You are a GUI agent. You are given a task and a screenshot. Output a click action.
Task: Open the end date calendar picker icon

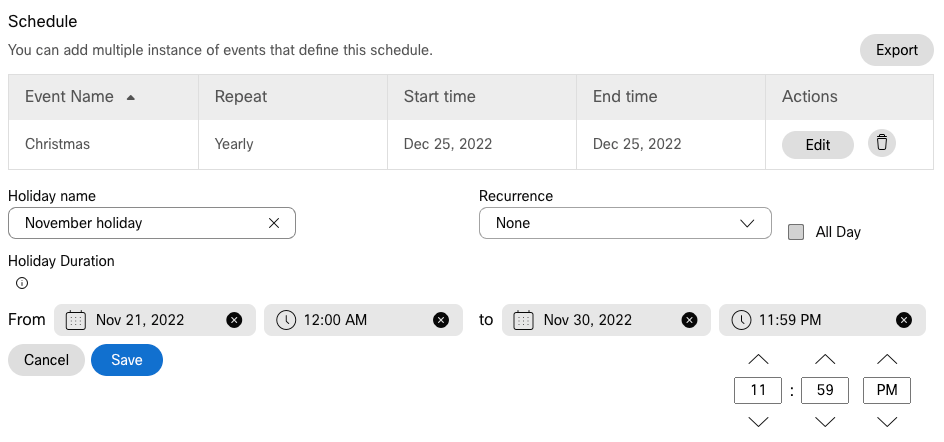[x=523, y=320]
